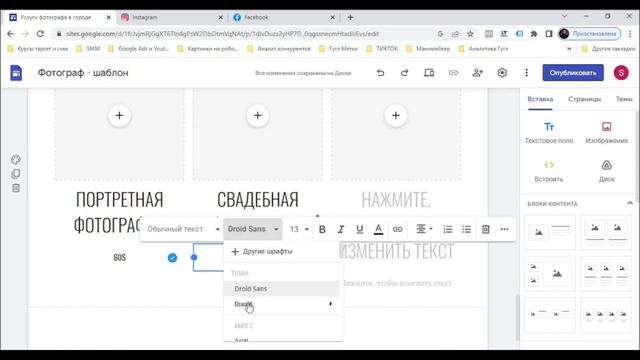640x360 pixels.
Task: Open text color picker
Action: (378, 229)
